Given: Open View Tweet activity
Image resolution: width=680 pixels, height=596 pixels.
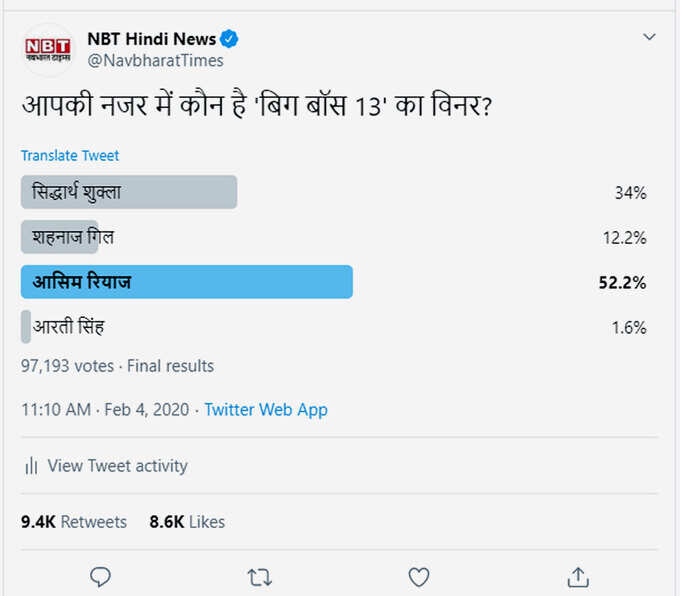Looking at the screenshot, I should [x=118, y=466].
